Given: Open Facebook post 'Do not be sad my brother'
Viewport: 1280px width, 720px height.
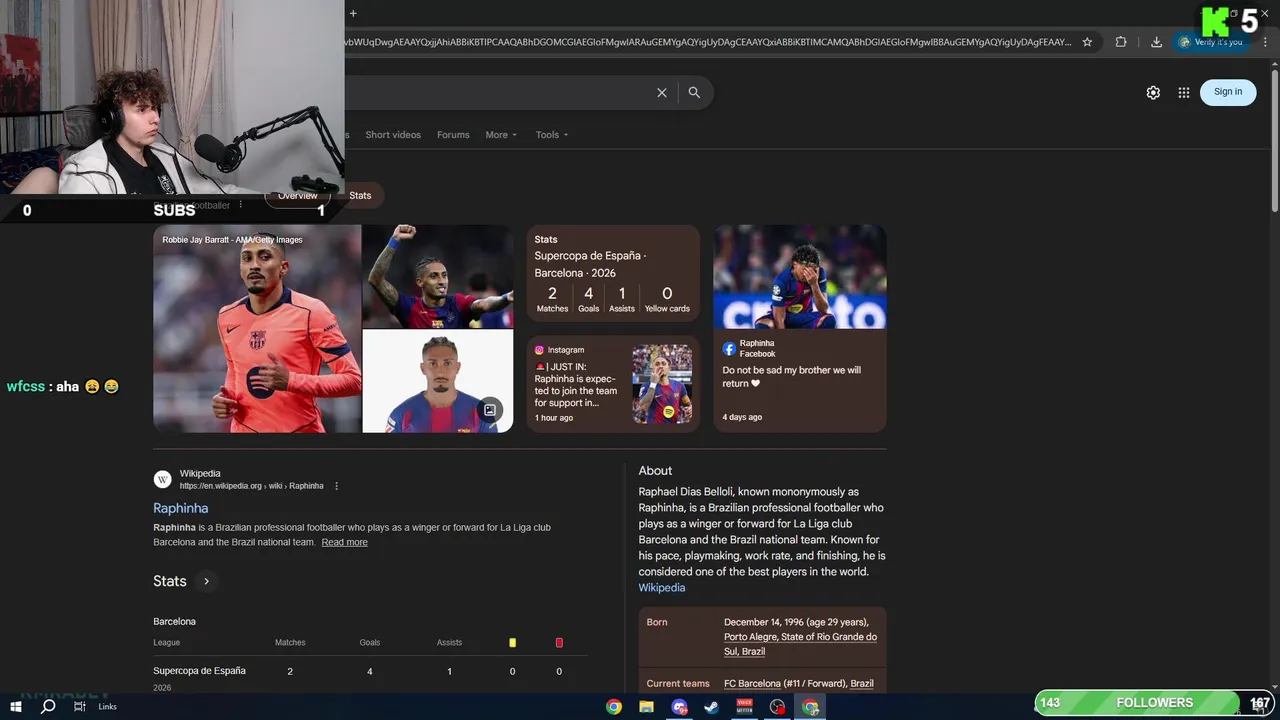Looking at the screenshot, I should [791, 376].
